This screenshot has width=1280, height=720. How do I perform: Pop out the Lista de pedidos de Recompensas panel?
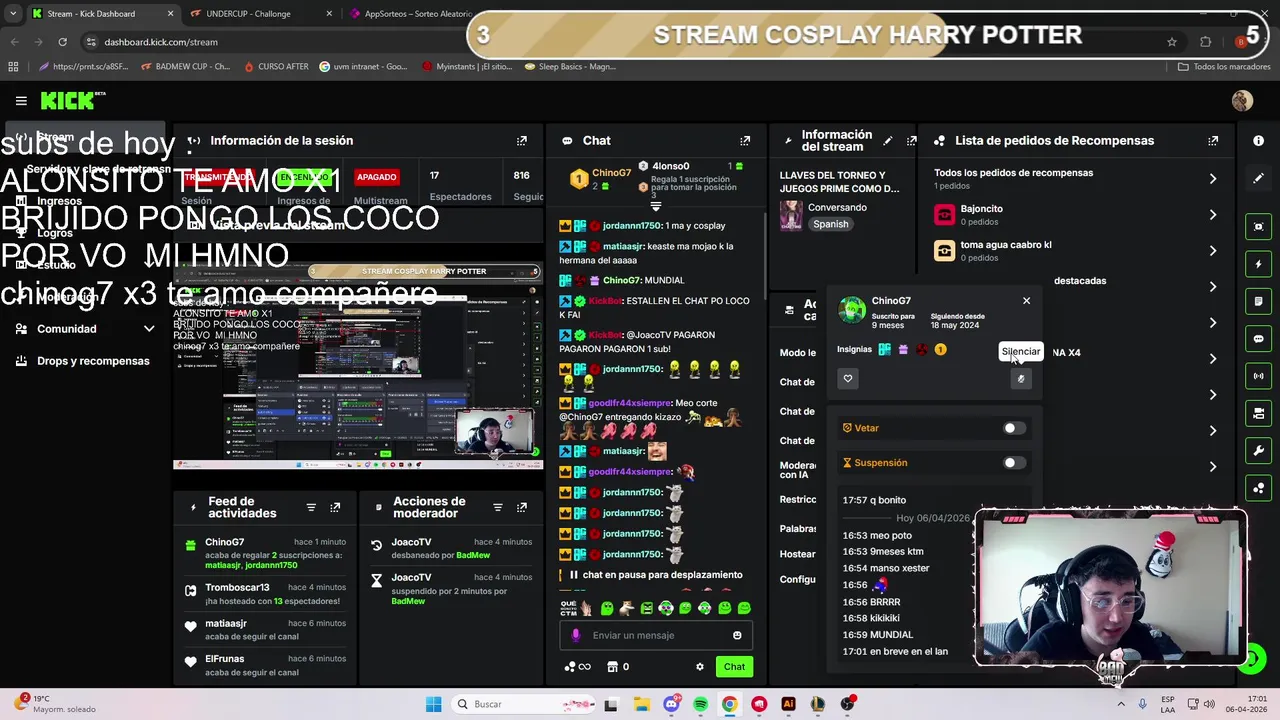tap(1213, 141)
